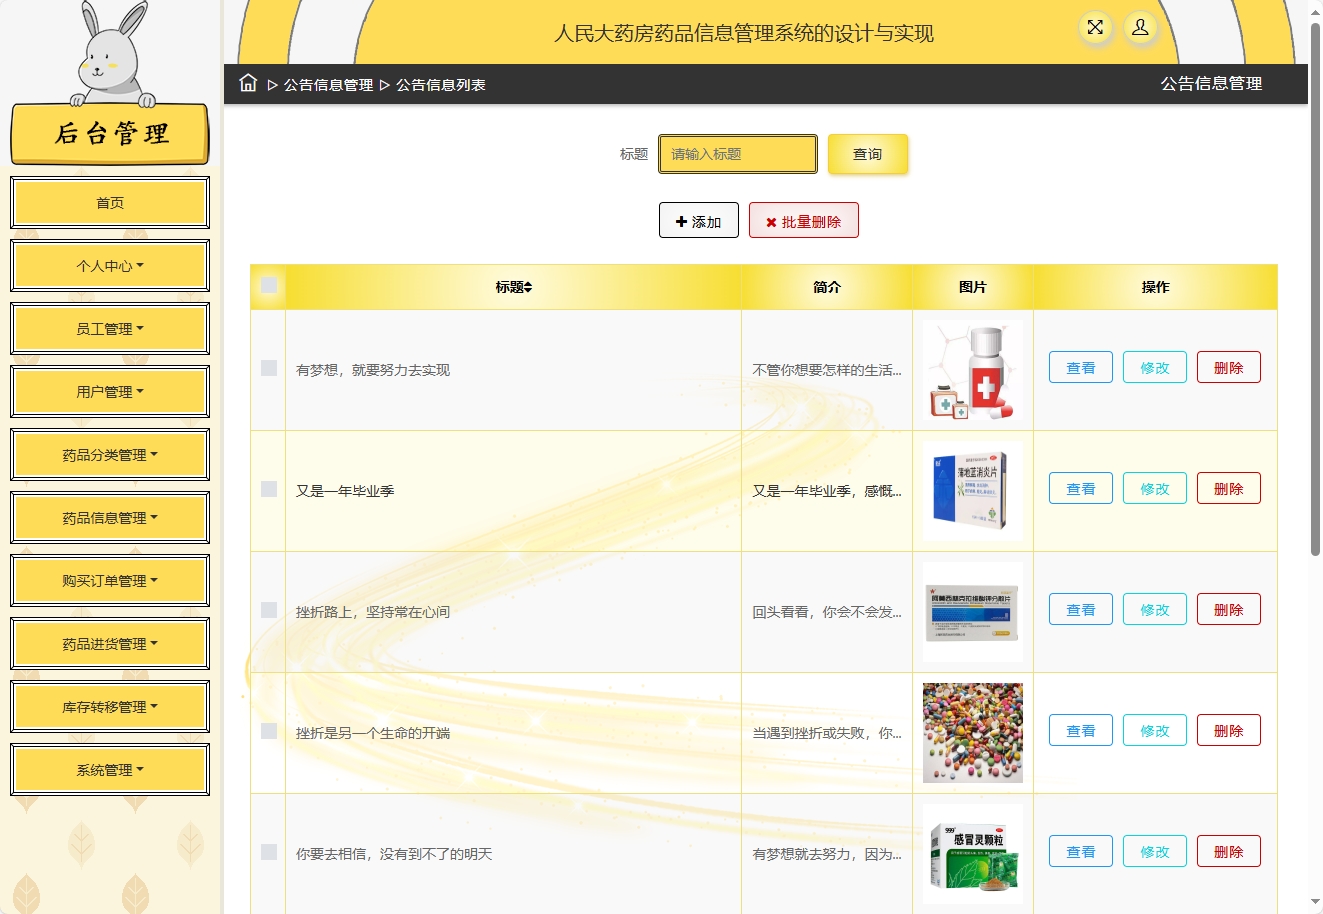1323x914 pixels.
Task: Click the home icon in the breadcrumb
Action: point(247,84)
